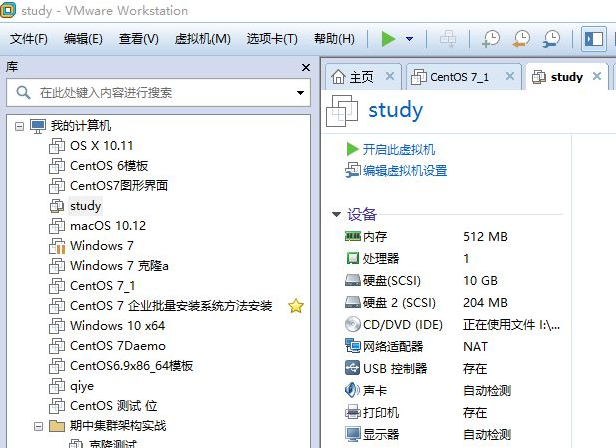Click 开启此虚拟机 link
The width and height of the screenshot is (616, 448).
398,149
